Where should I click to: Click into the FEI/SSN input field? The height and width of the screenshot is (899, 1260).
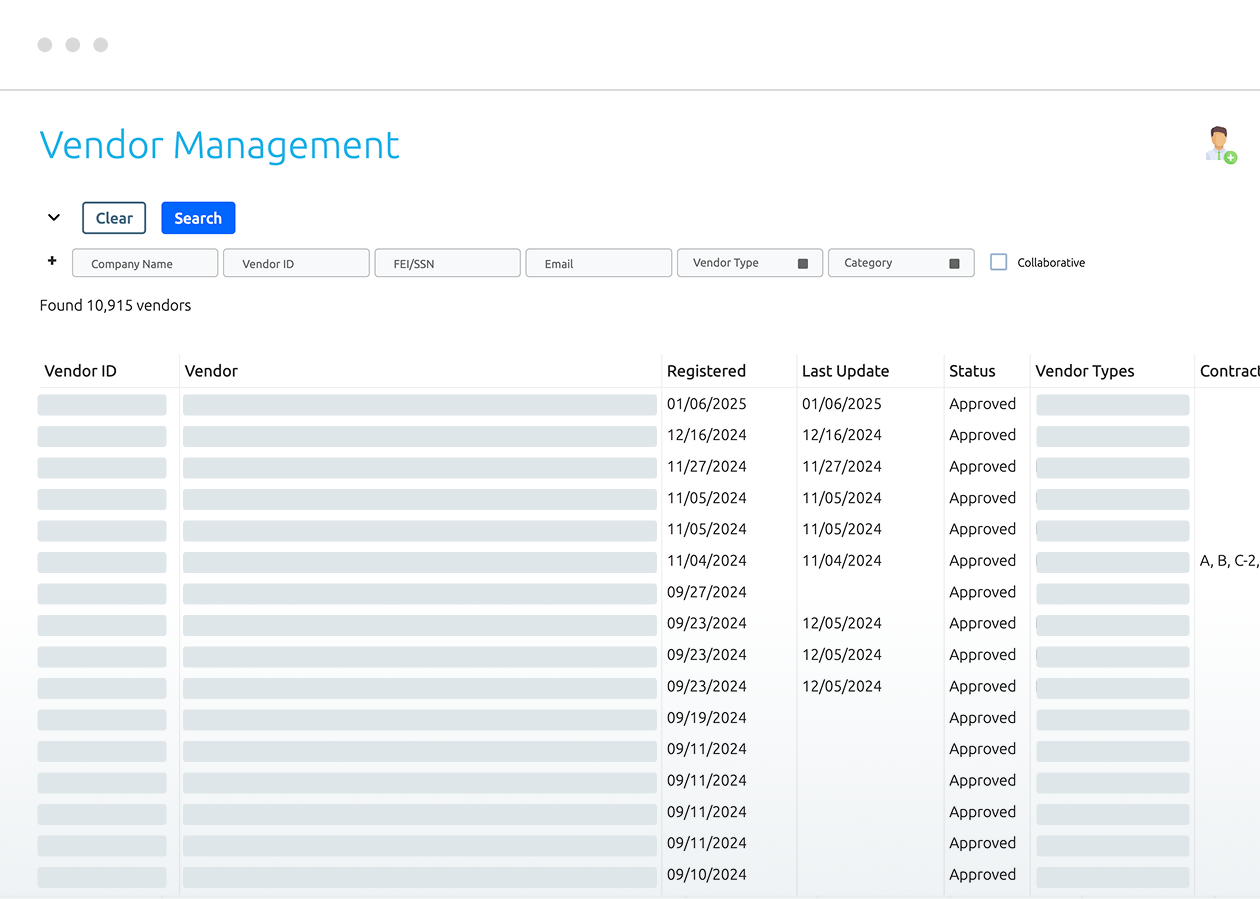click(447, 264)
